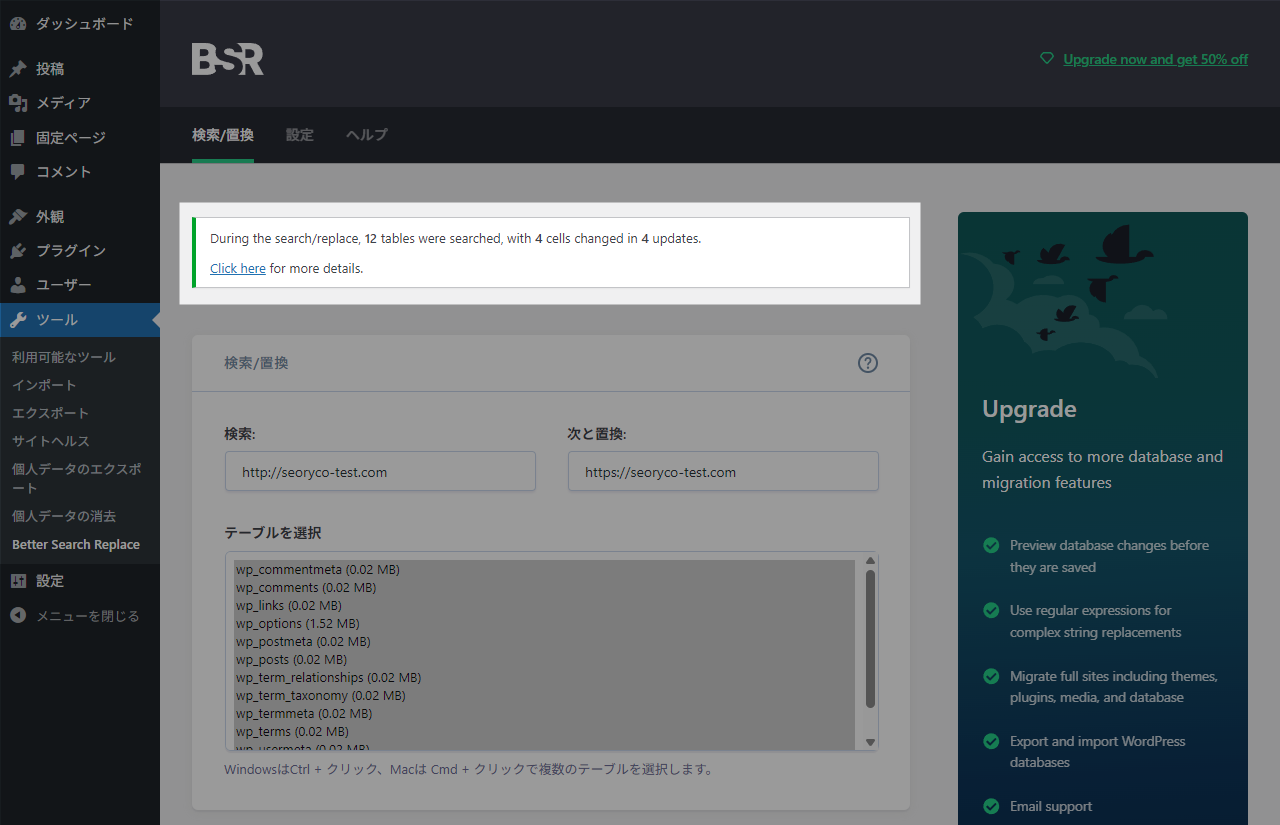Click the コメント speech bubble icon

pyautogui.click(x=17, y=171)
